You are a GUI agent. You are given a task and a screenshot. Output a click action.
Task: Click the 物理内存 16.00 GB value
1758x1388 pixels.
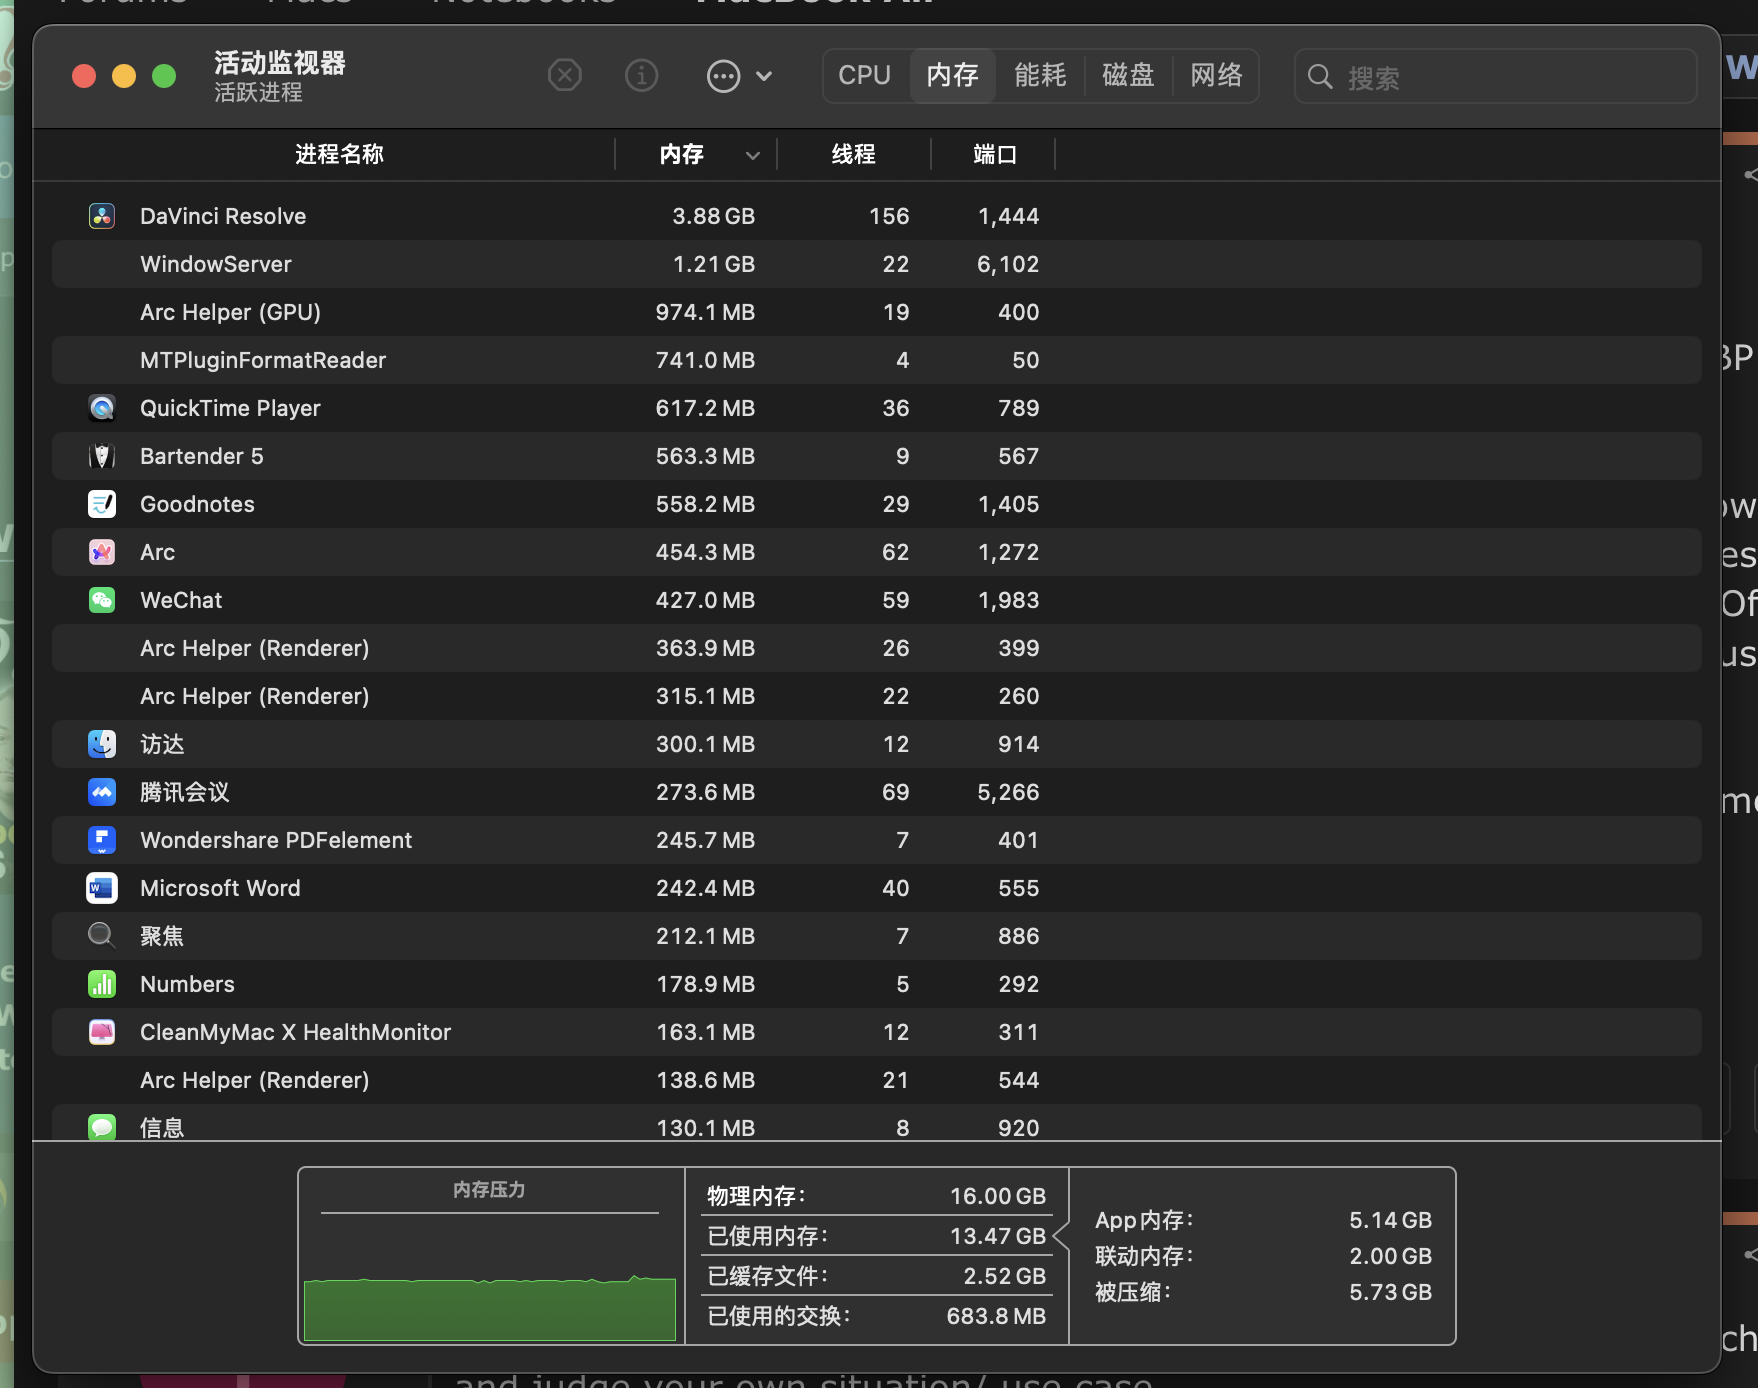point(997,1196)
